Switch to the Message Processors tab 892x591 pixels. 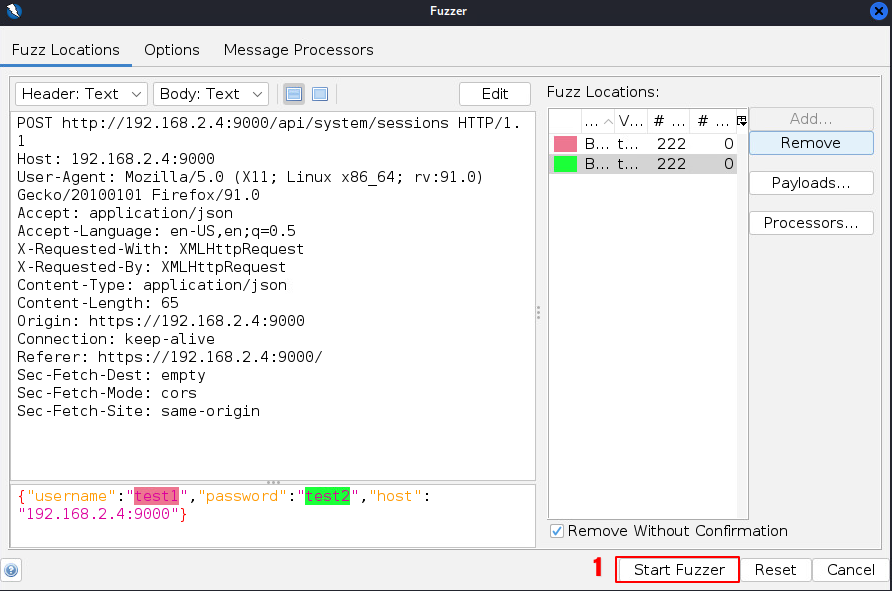pyautogui.click(x=298, y=50)
